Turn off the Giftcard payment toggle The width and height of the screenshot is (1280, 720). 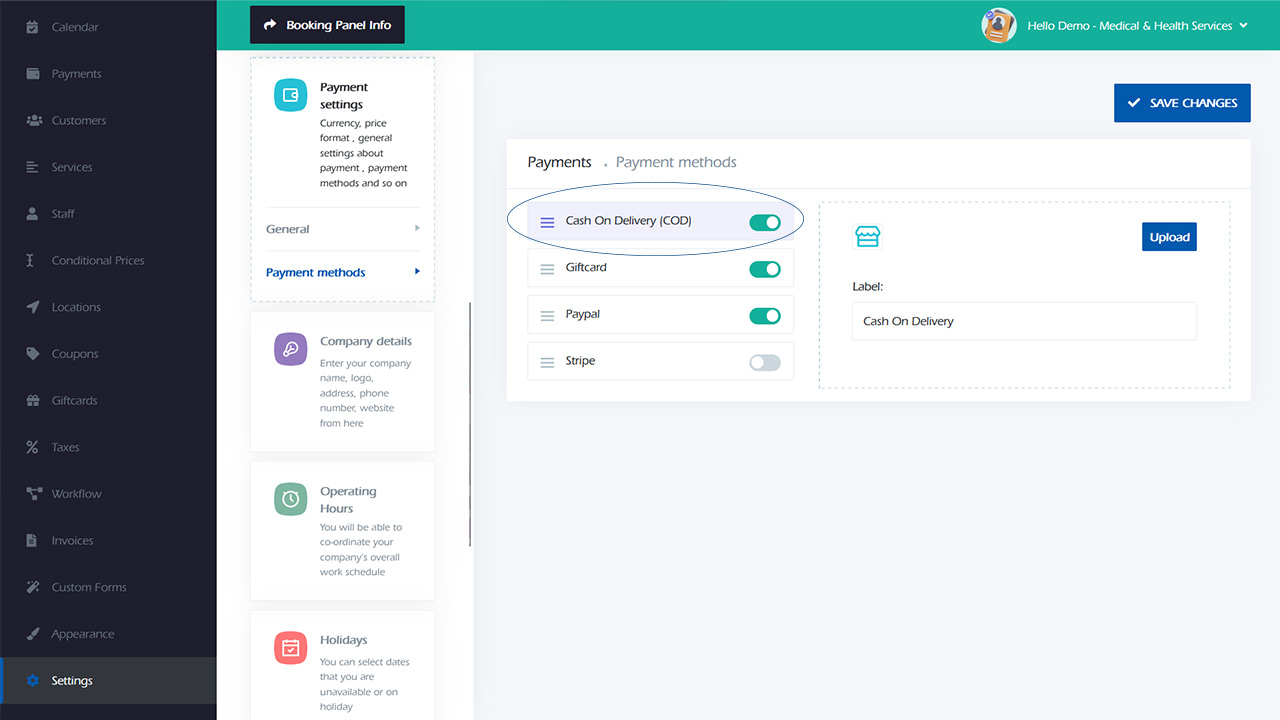coord(765,269)
